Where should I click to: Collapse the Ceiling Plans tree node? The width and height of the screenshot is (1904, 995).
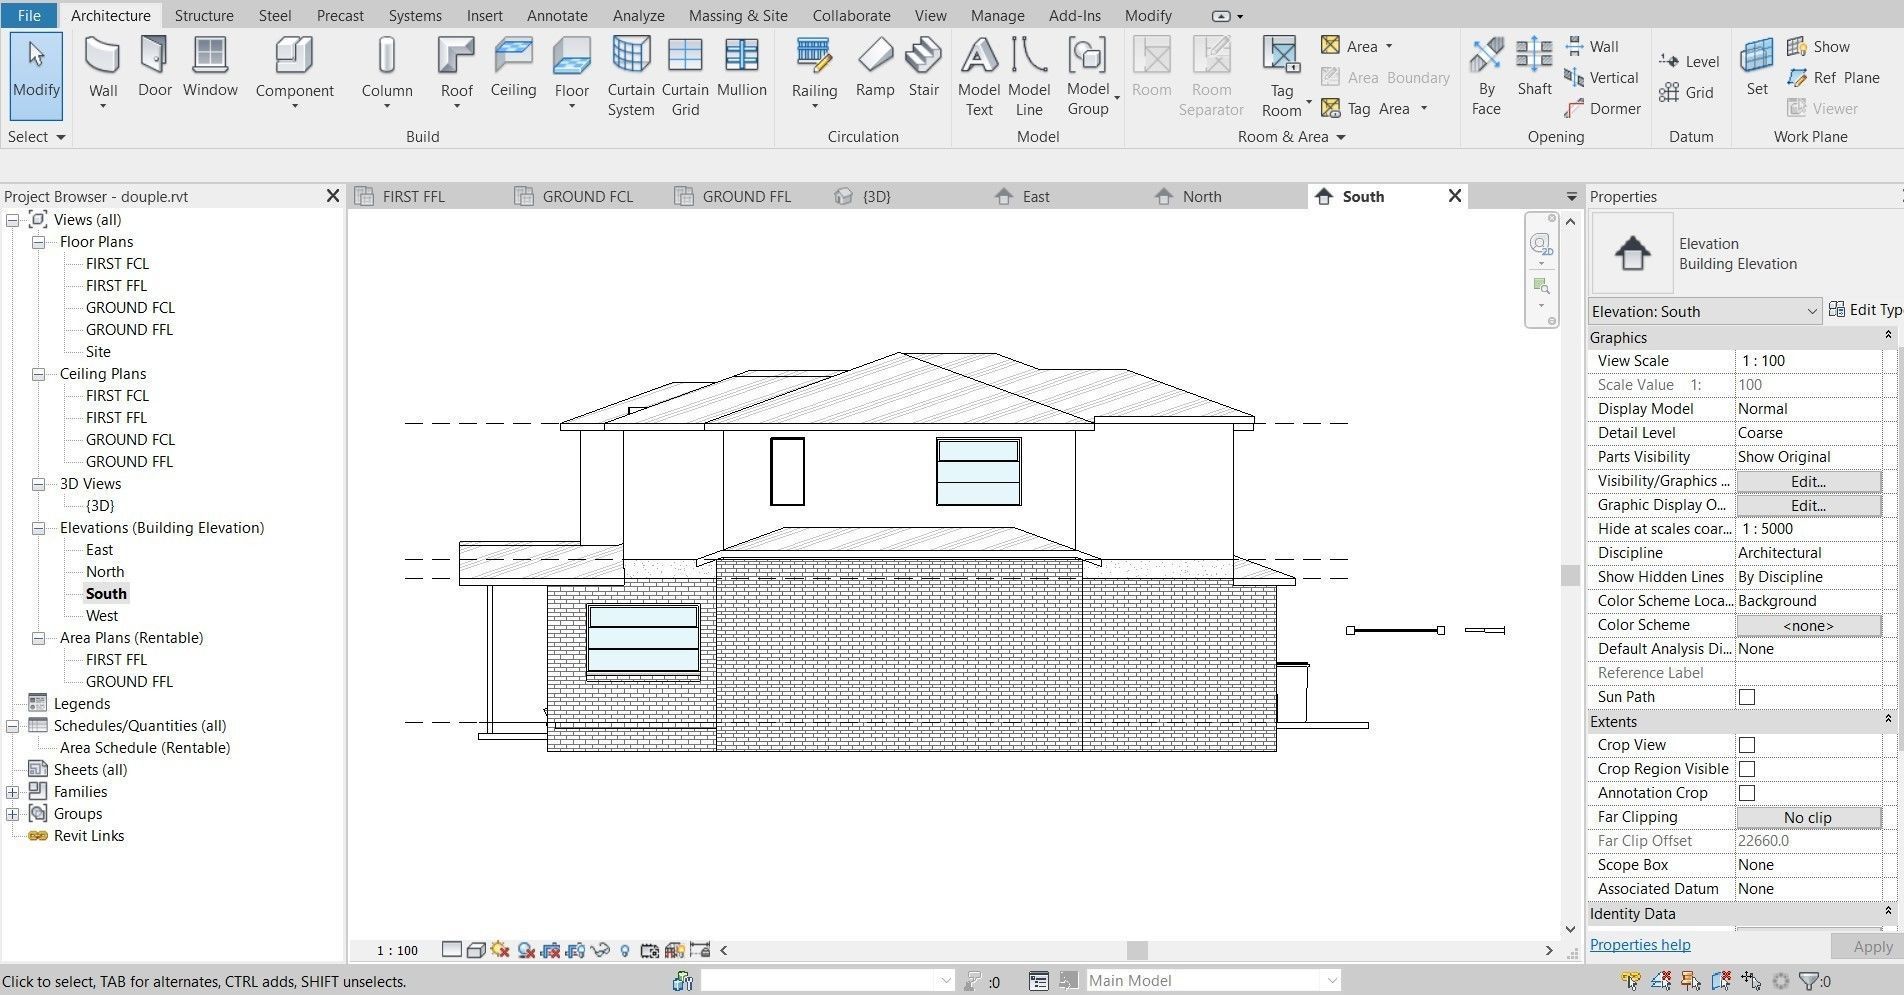tap(38, 374)
